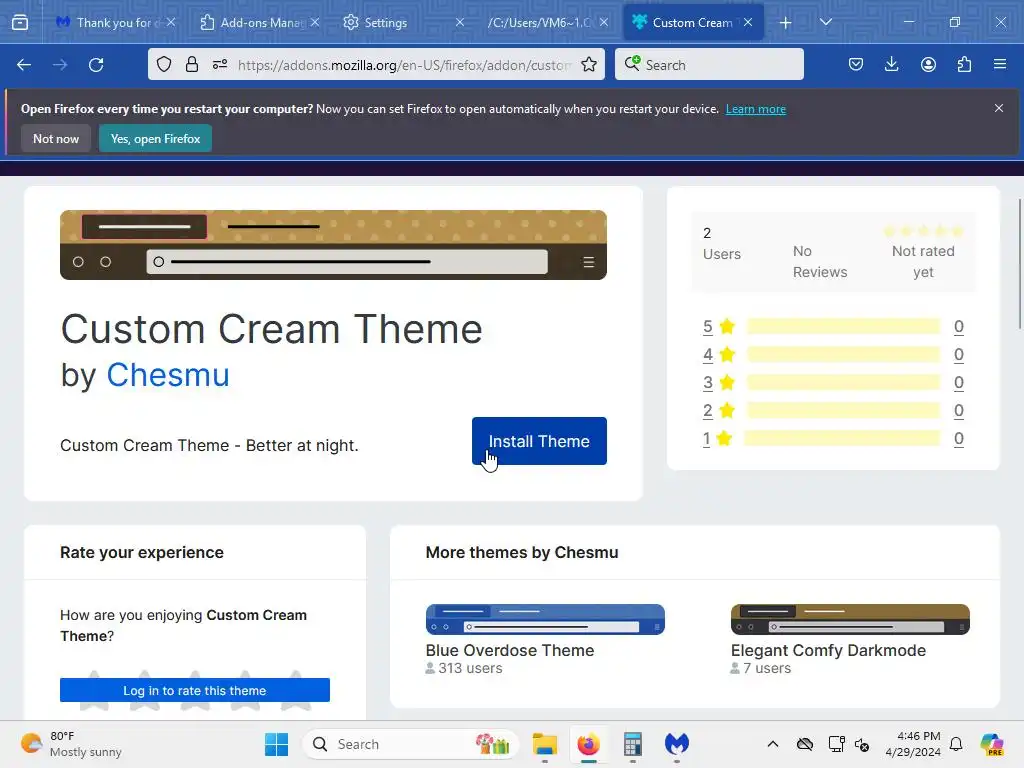Switch to the Add-ons Manager tab
This screenshot has width=1024, height=768.
coord(260,22)
